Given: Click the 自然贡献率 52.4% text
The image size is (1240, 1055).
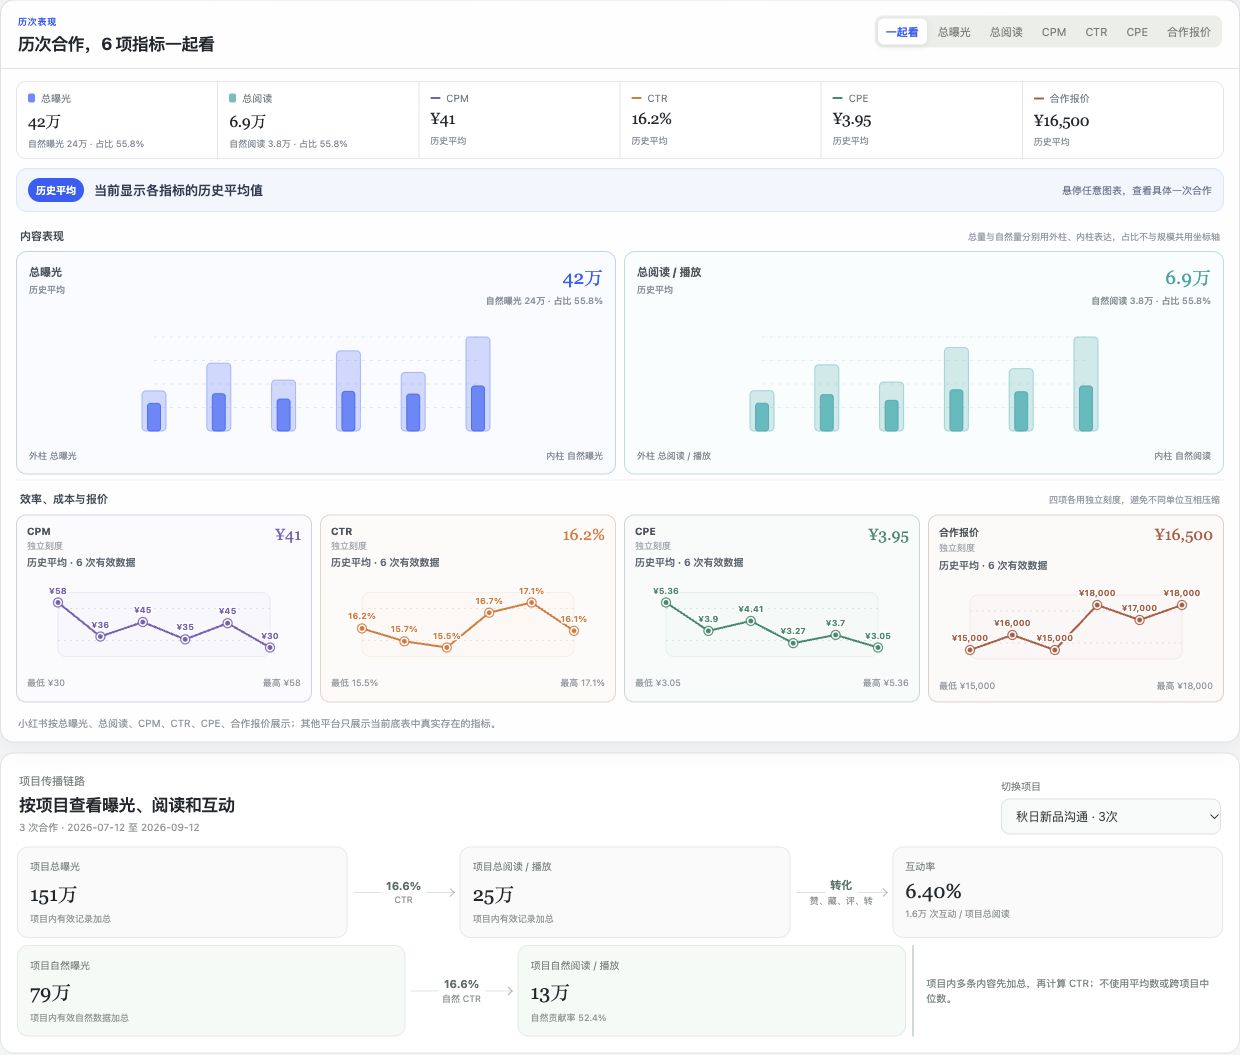Looking at the screenshot, I should click(x=568, y=1018).
